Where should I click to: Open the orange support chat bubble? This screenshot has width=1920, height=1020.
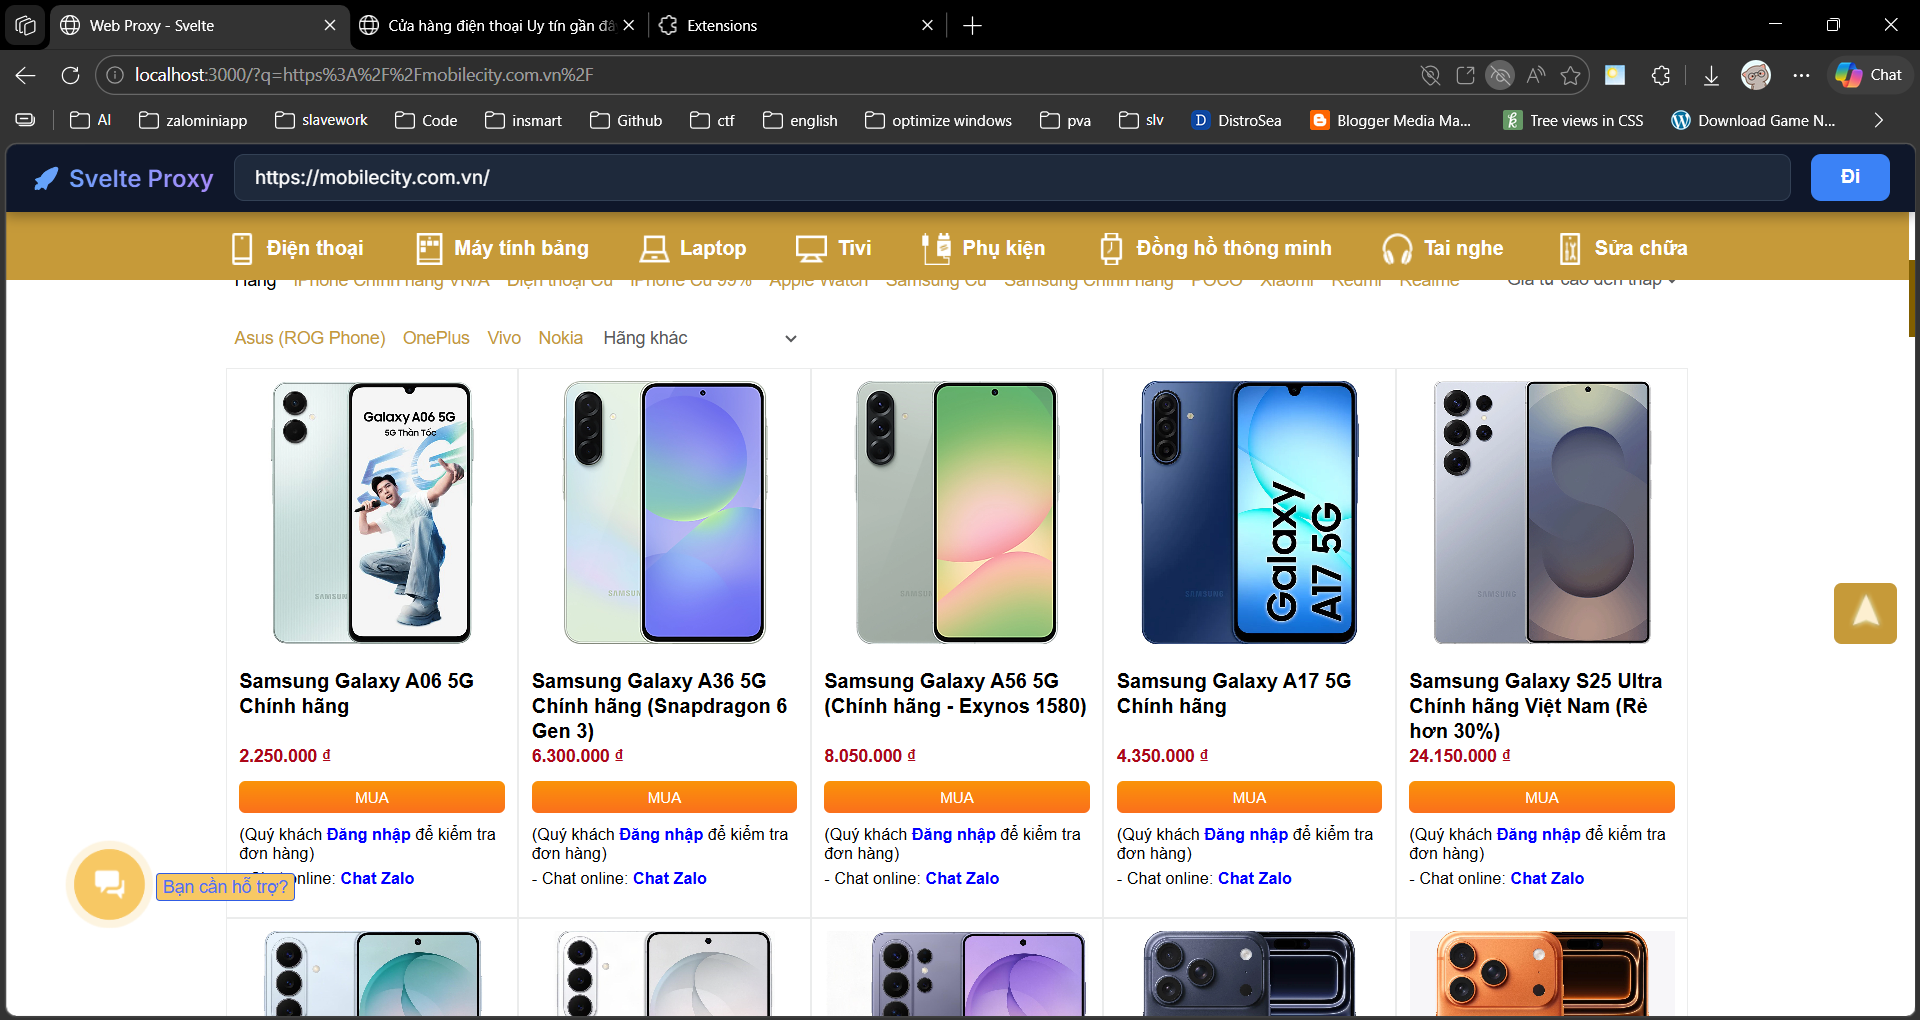click(109, 884)
